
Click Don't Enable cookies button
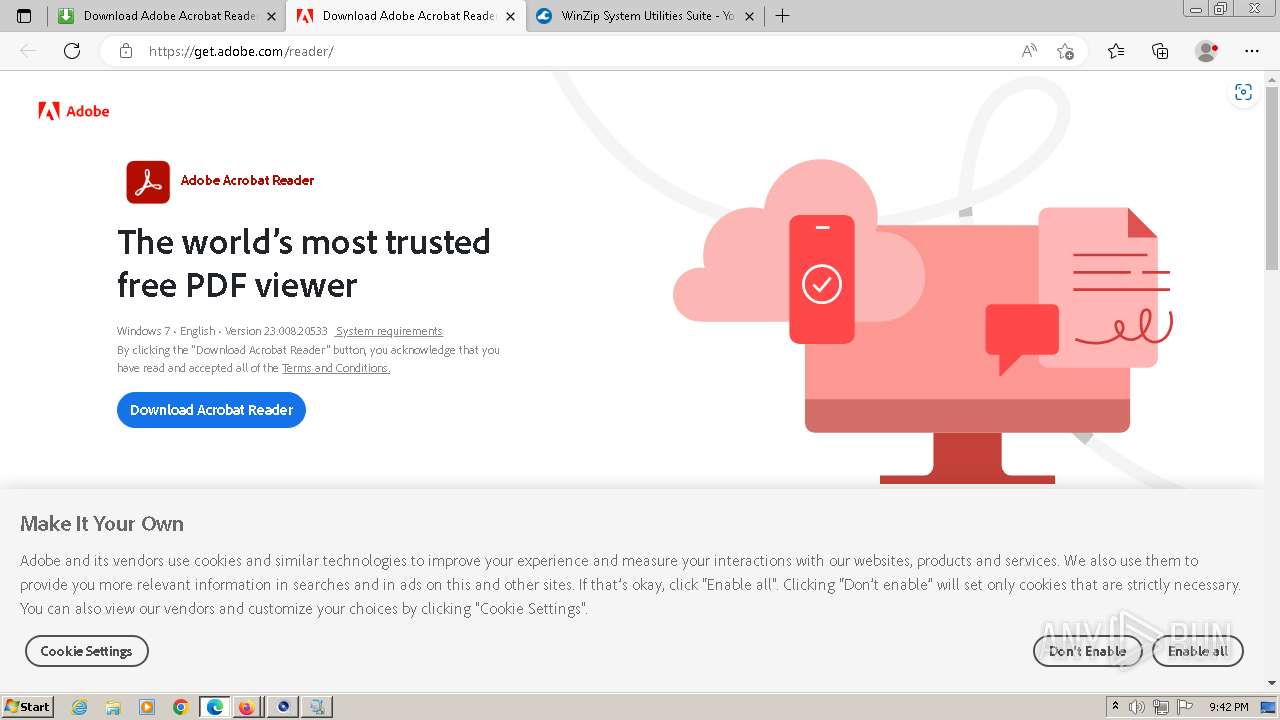pos(1088,651)
